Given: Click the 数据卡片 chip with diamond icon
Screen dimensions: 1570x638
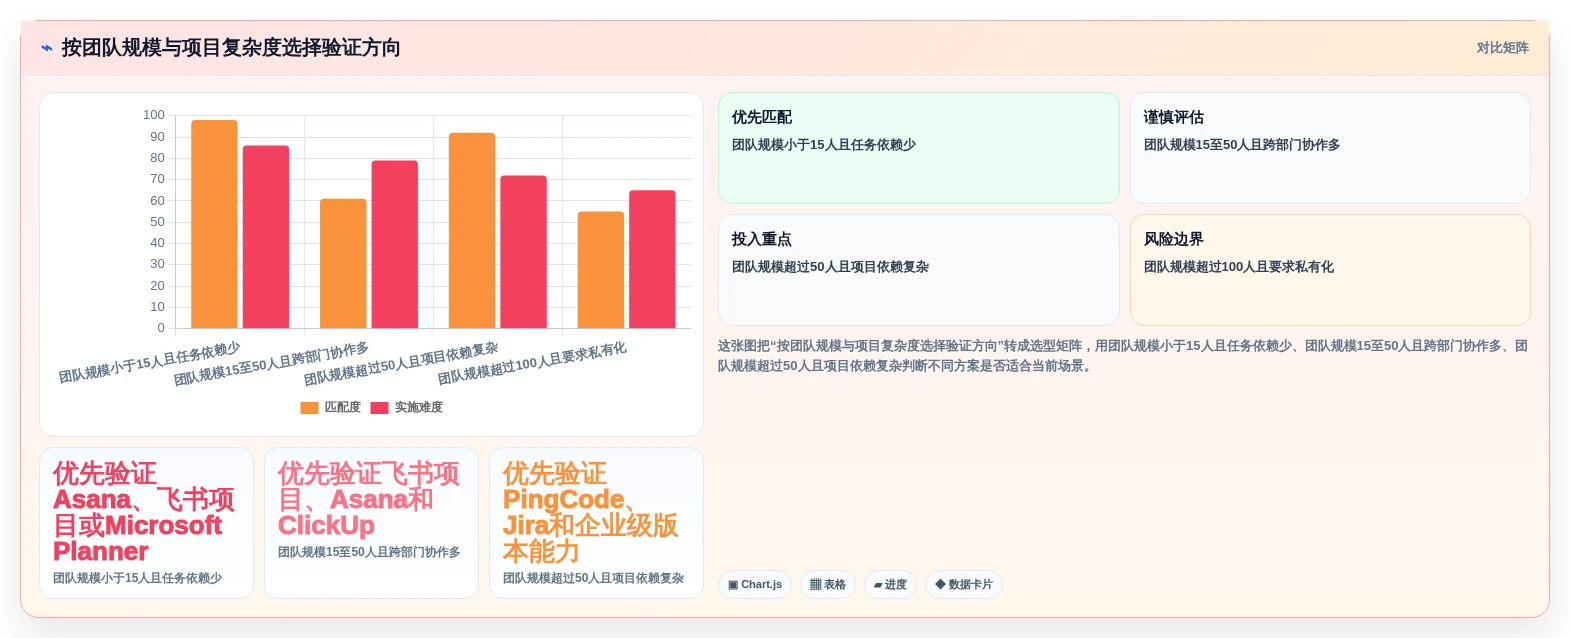Looking at the screenshot, I should click(964, 585).
